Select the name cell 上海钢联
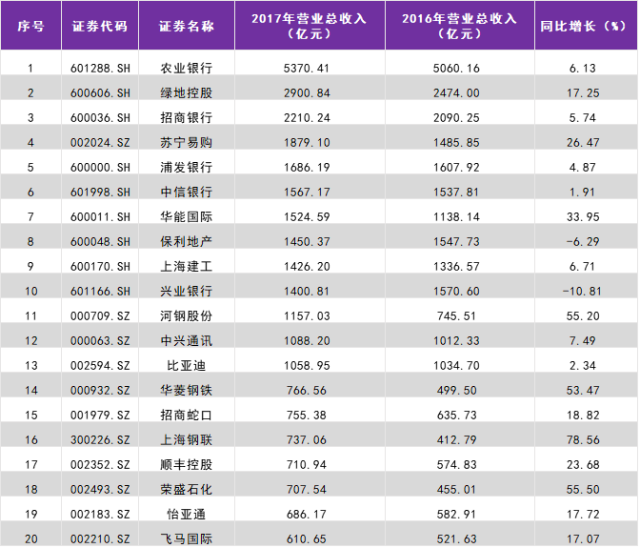 187,440
